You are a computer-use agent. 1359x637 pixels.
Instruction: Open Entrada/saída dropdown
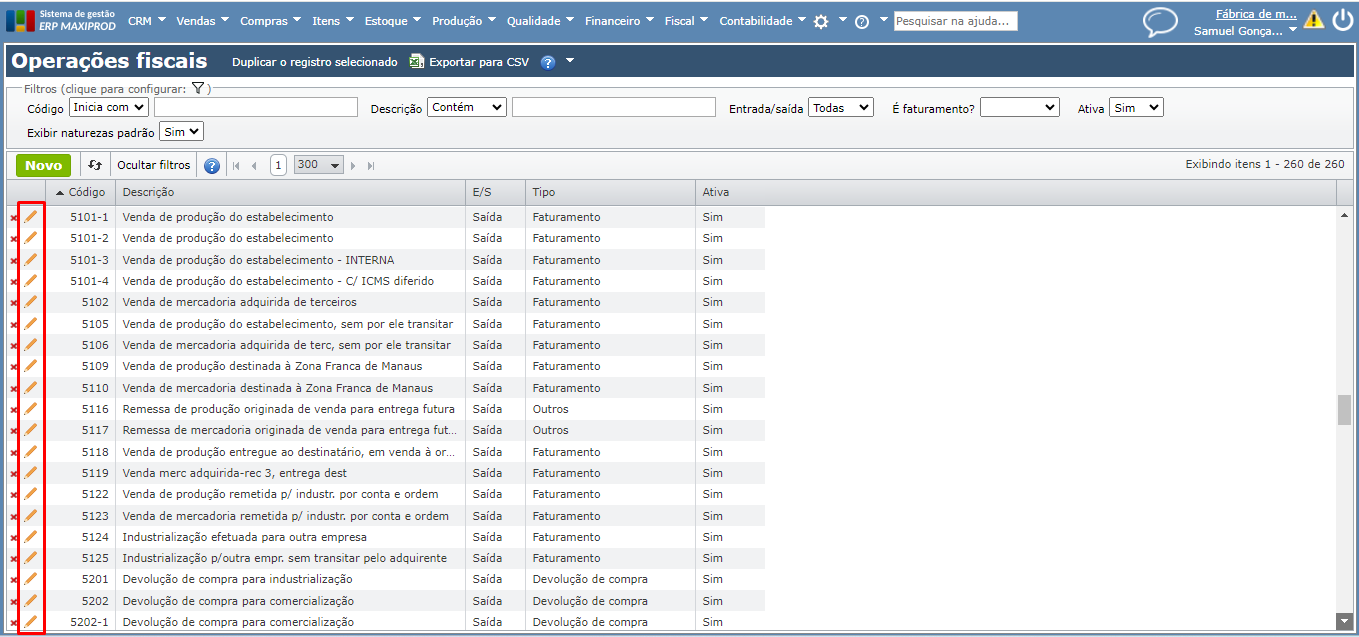tap(841, 107)
